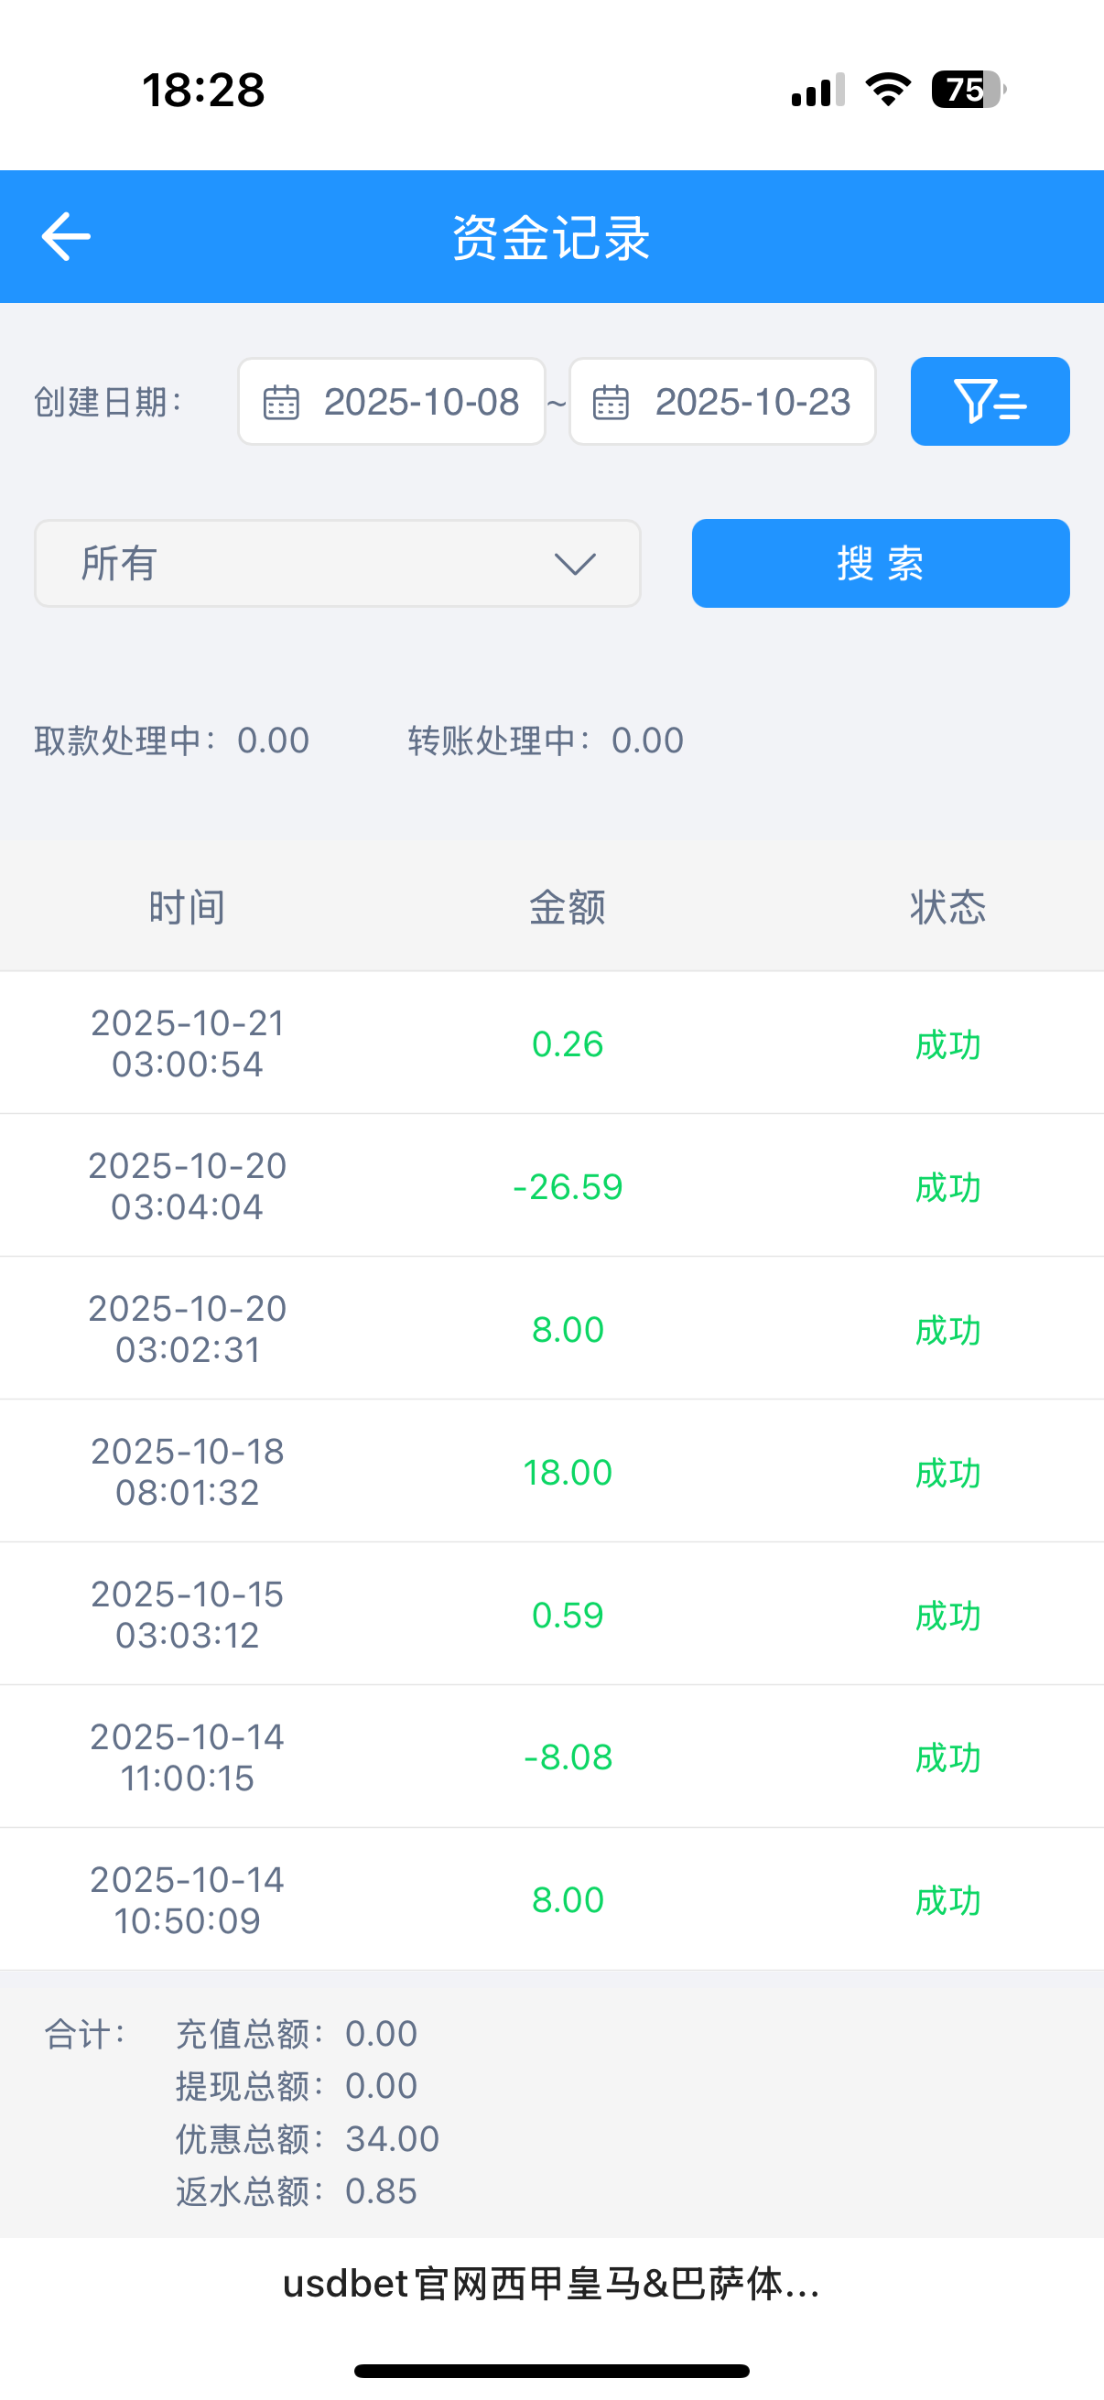This screenshot has height=2400, width=1104.
Task: Click the 状态 column header
Action: [947, 908]
